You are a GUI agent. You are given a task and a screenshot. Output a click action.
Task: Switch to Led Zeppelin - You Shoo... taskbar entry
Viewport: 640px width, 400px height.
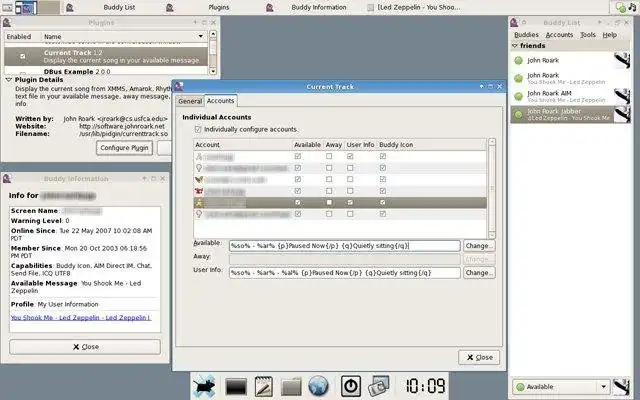[413, 7]
